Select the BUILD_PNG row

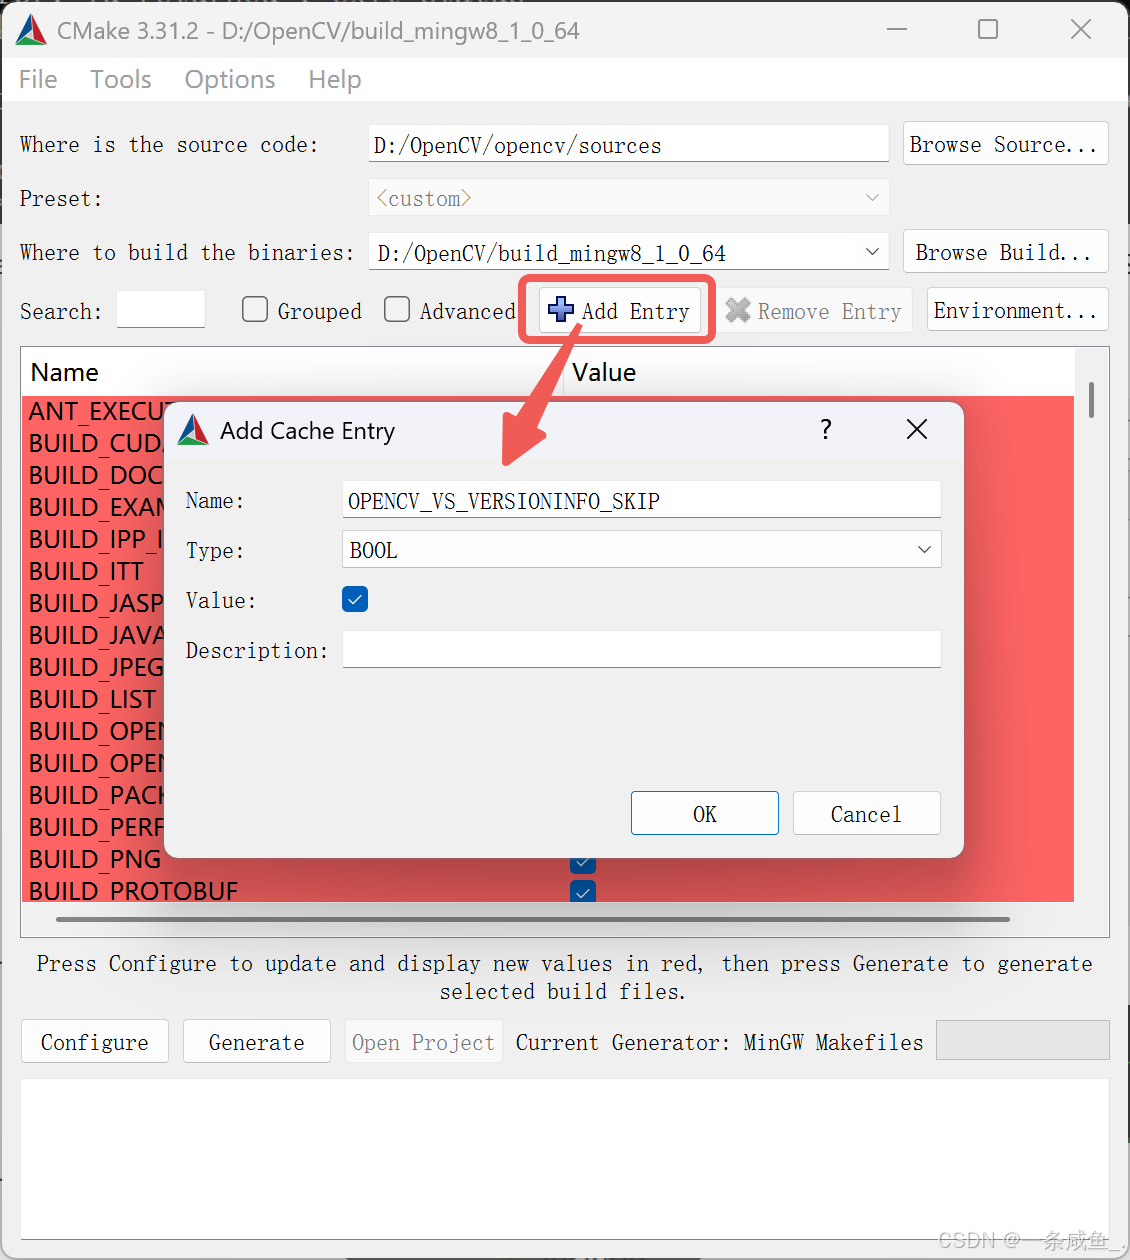tap(92, 859)
